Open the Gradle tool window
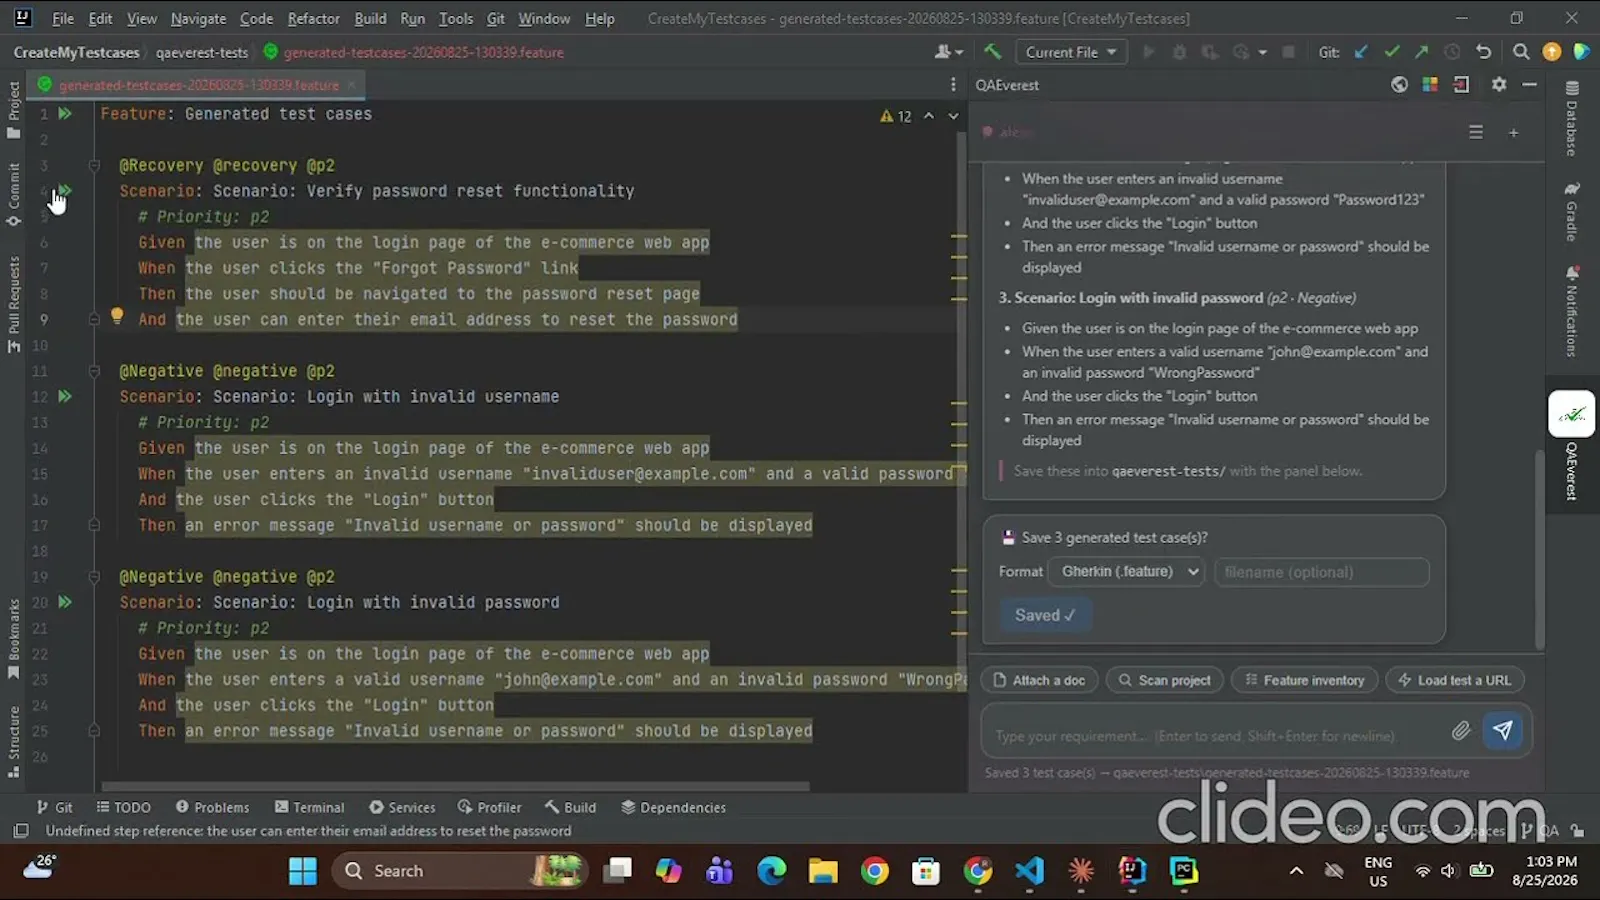Viewport: 1600px width, 900px height. (x=1572, y=212)
